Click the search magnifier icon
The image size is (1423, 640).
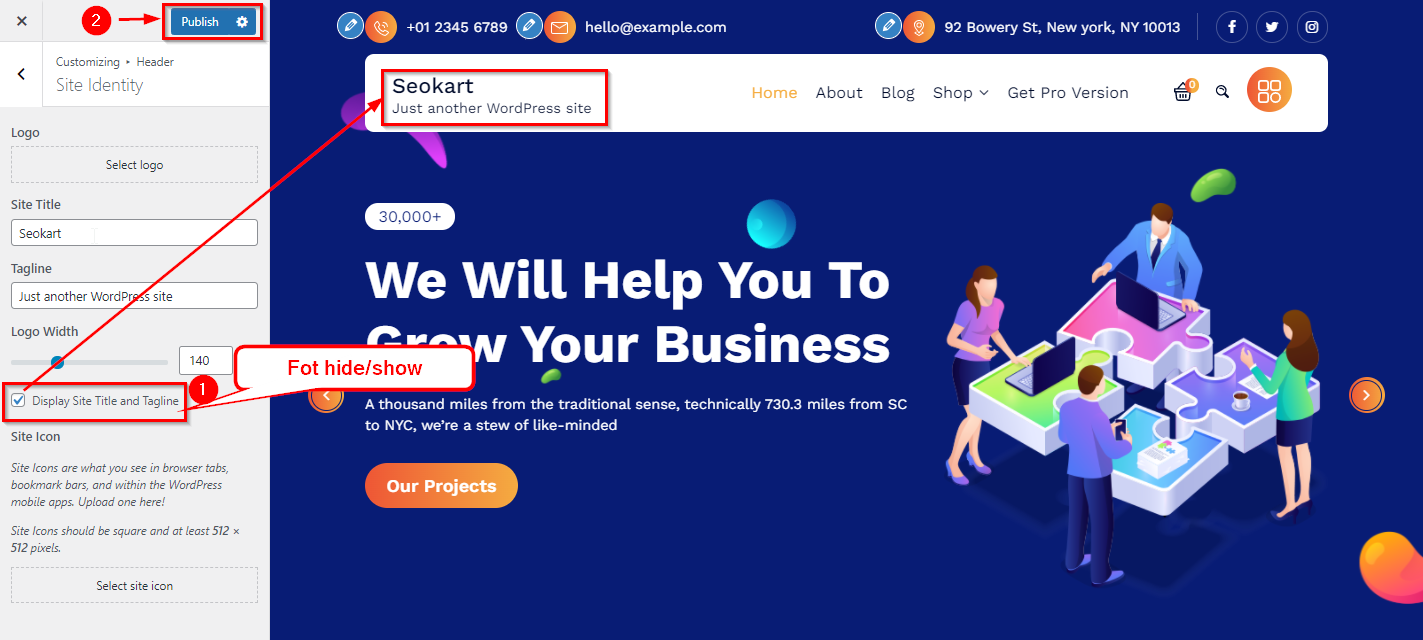point(1222,92)
